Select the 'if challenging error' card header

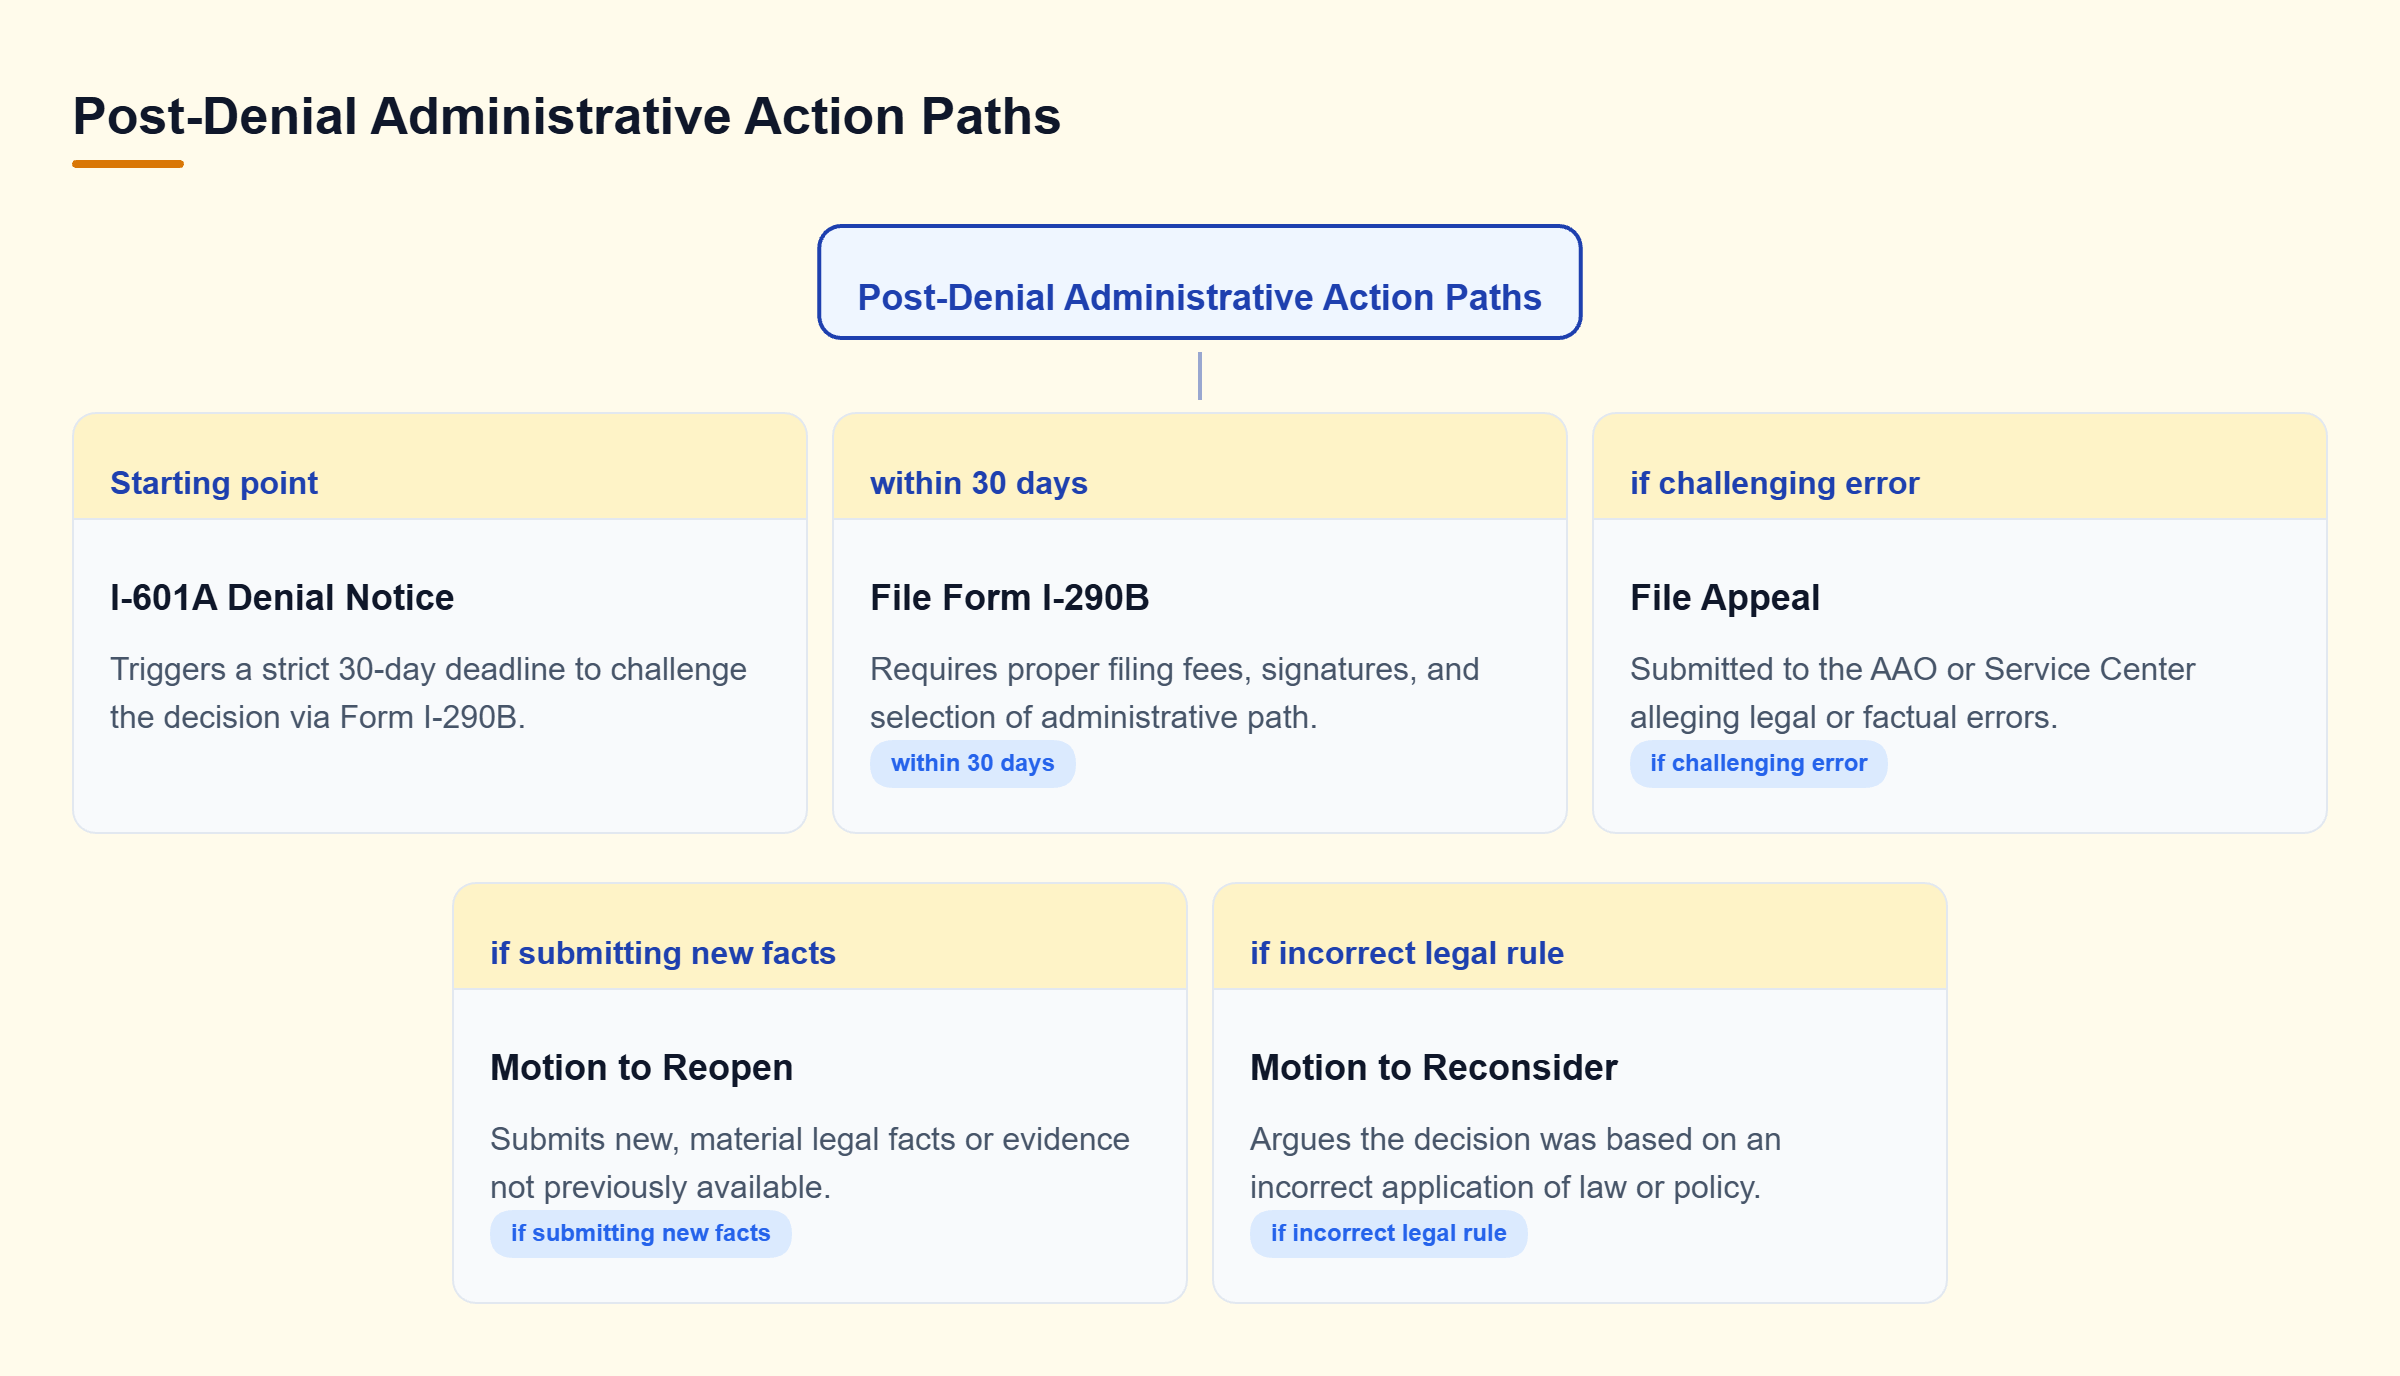click(1960, 467)
